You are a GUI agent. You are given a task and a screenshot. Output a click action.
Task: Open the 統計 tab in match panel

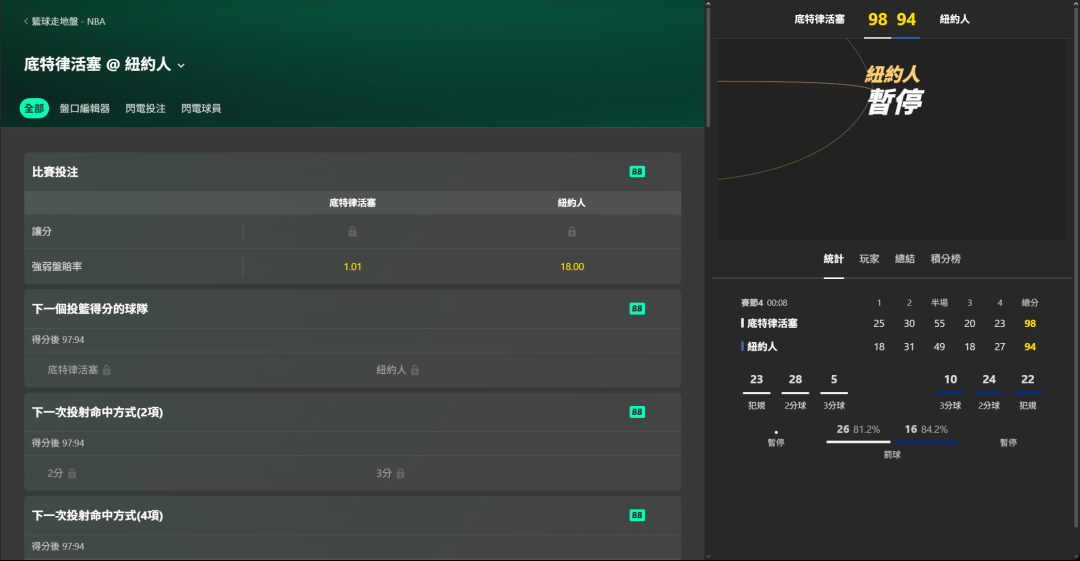pos(833,259)
